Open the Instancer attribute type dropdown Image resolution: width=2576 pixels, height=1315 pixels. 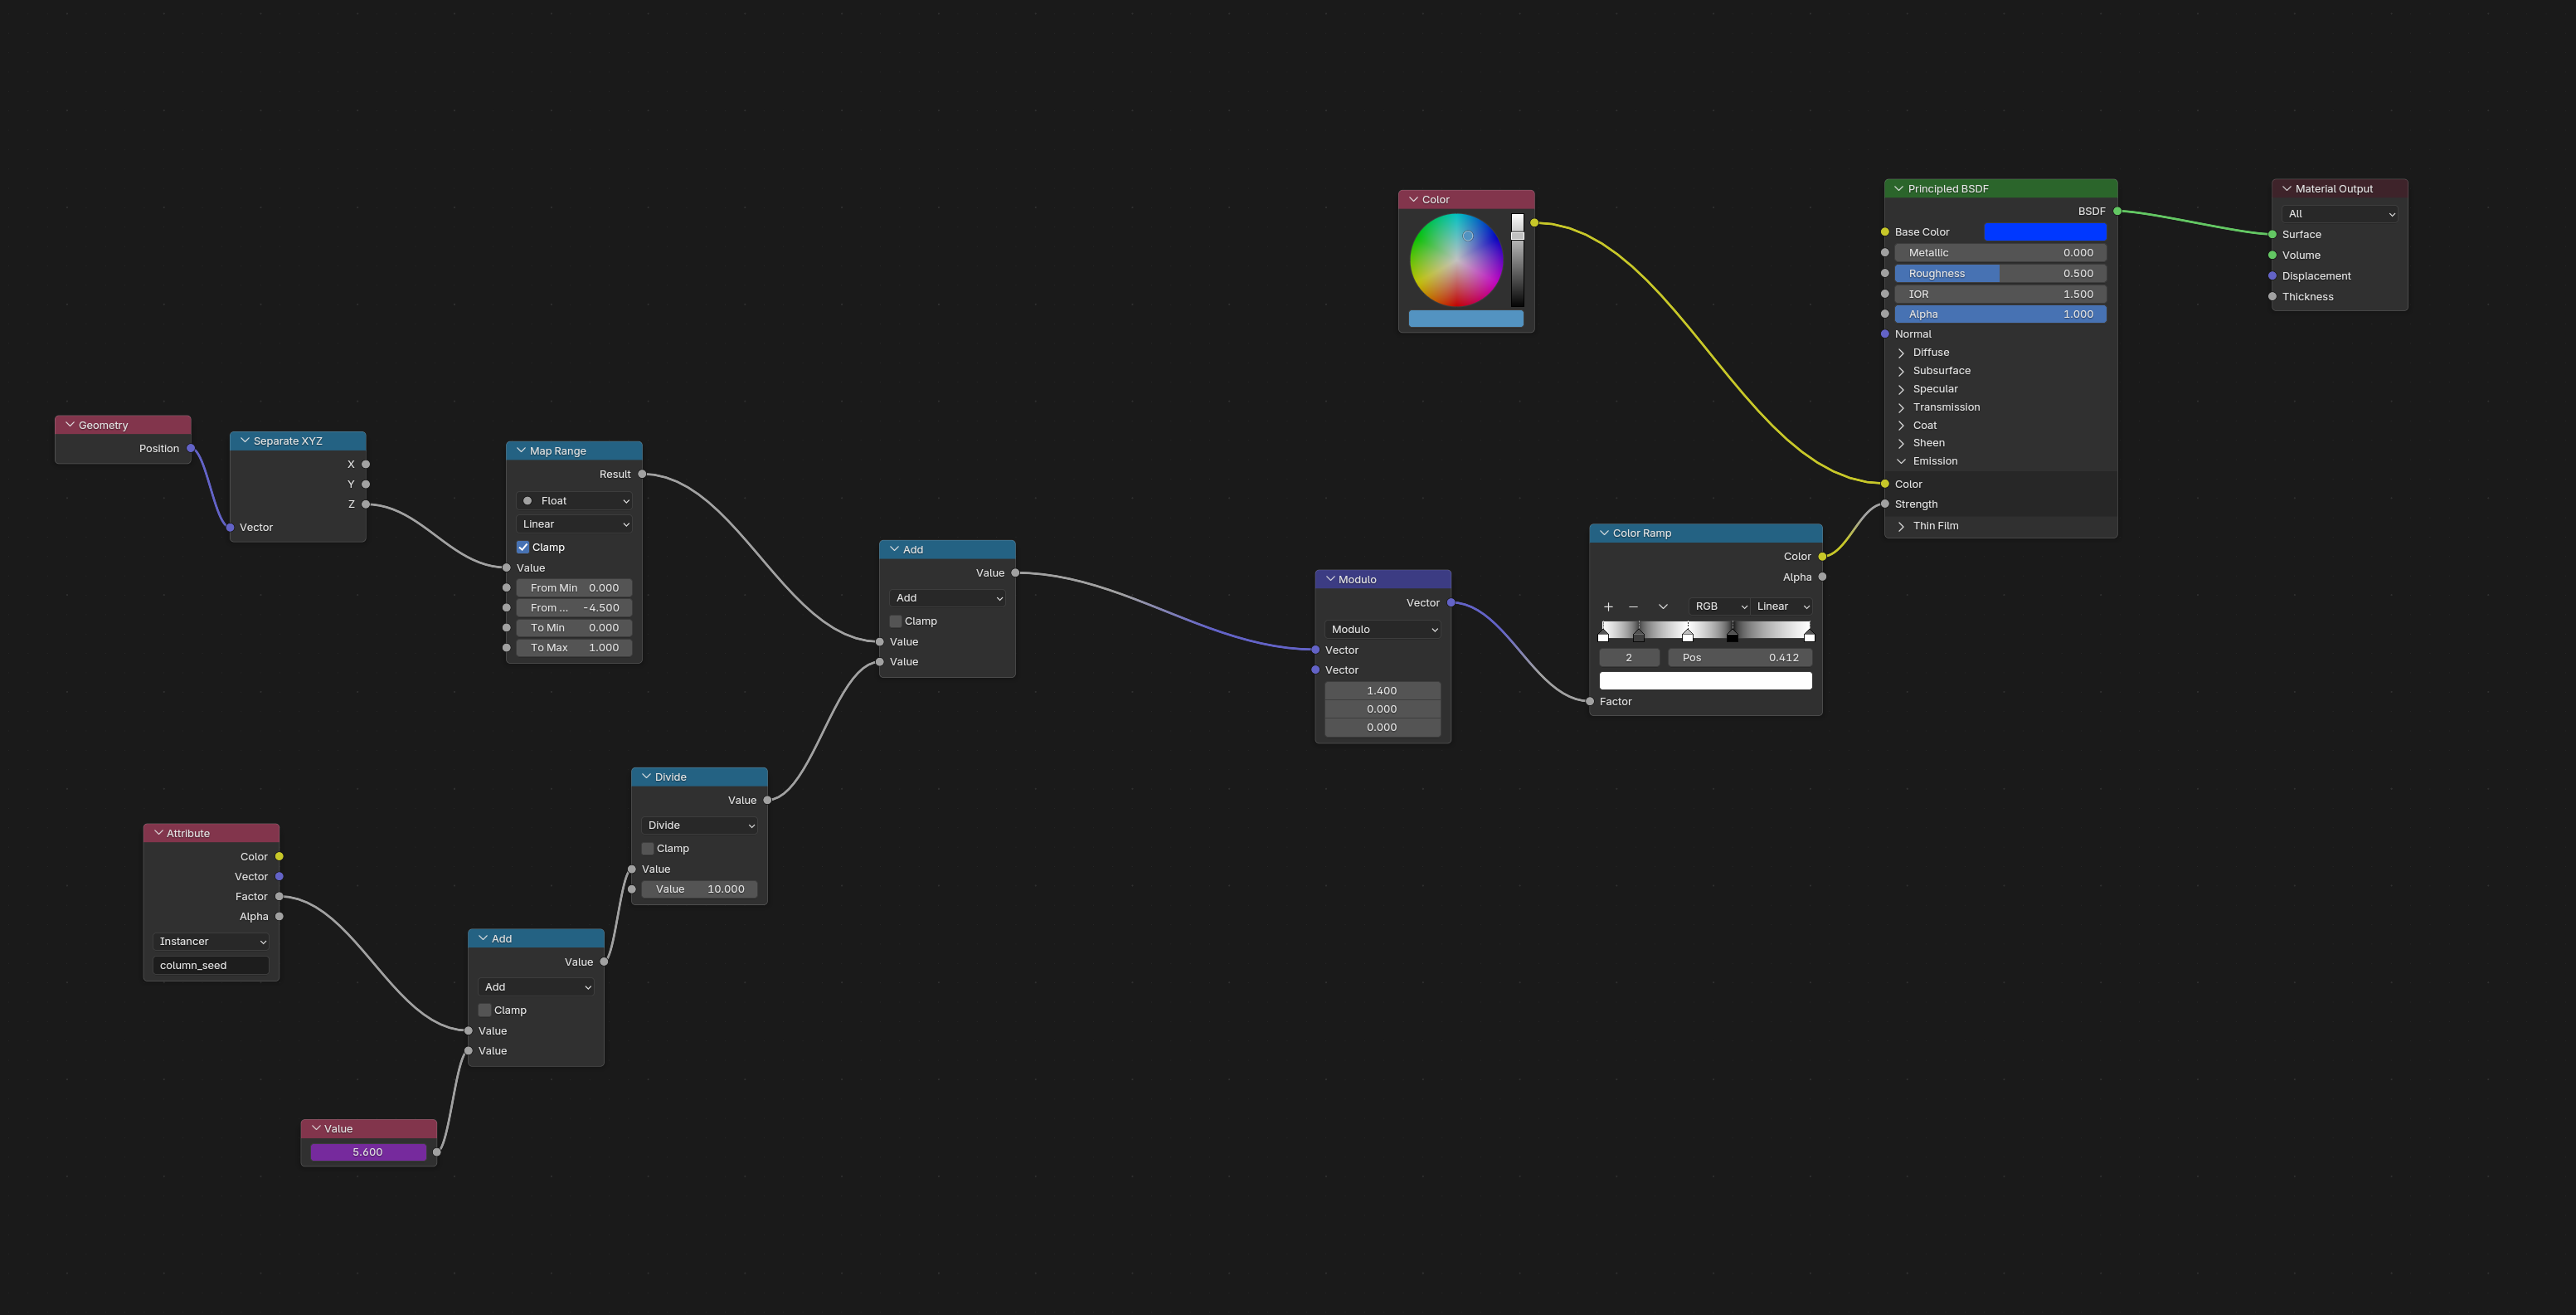(212, 942)
